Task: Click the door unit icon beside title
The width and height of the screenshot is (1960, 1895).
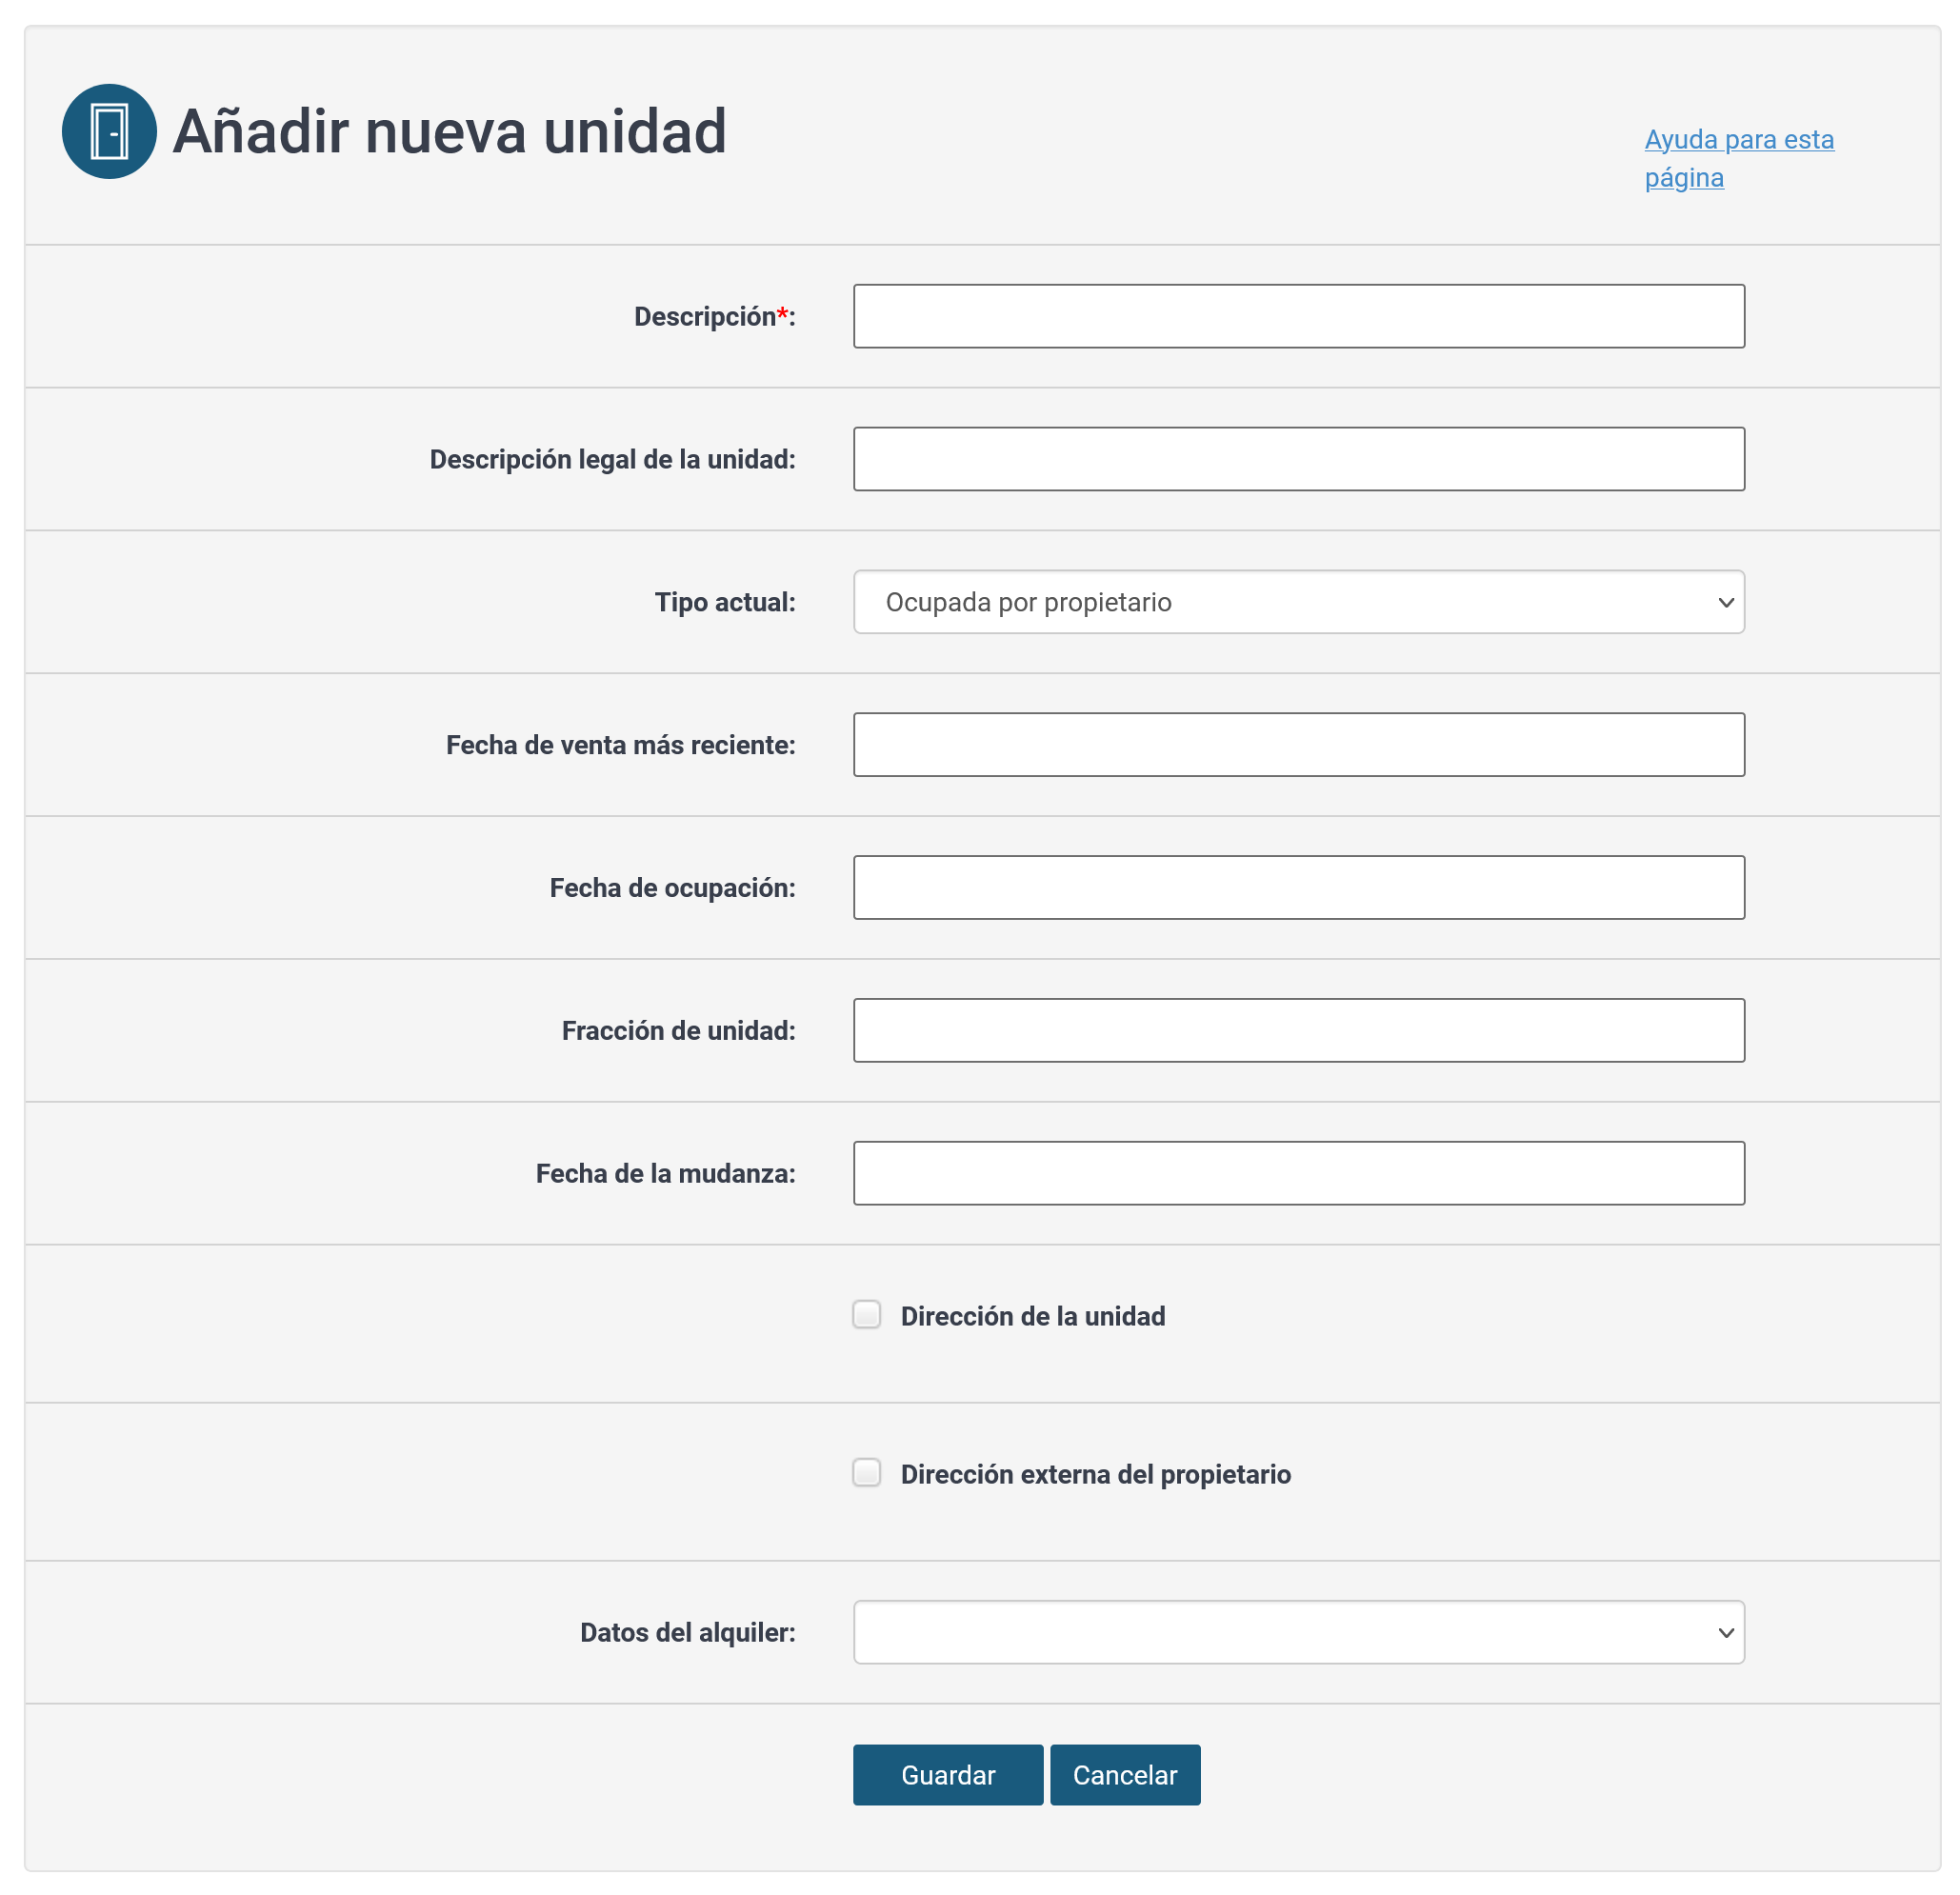Action: (109, 131)
